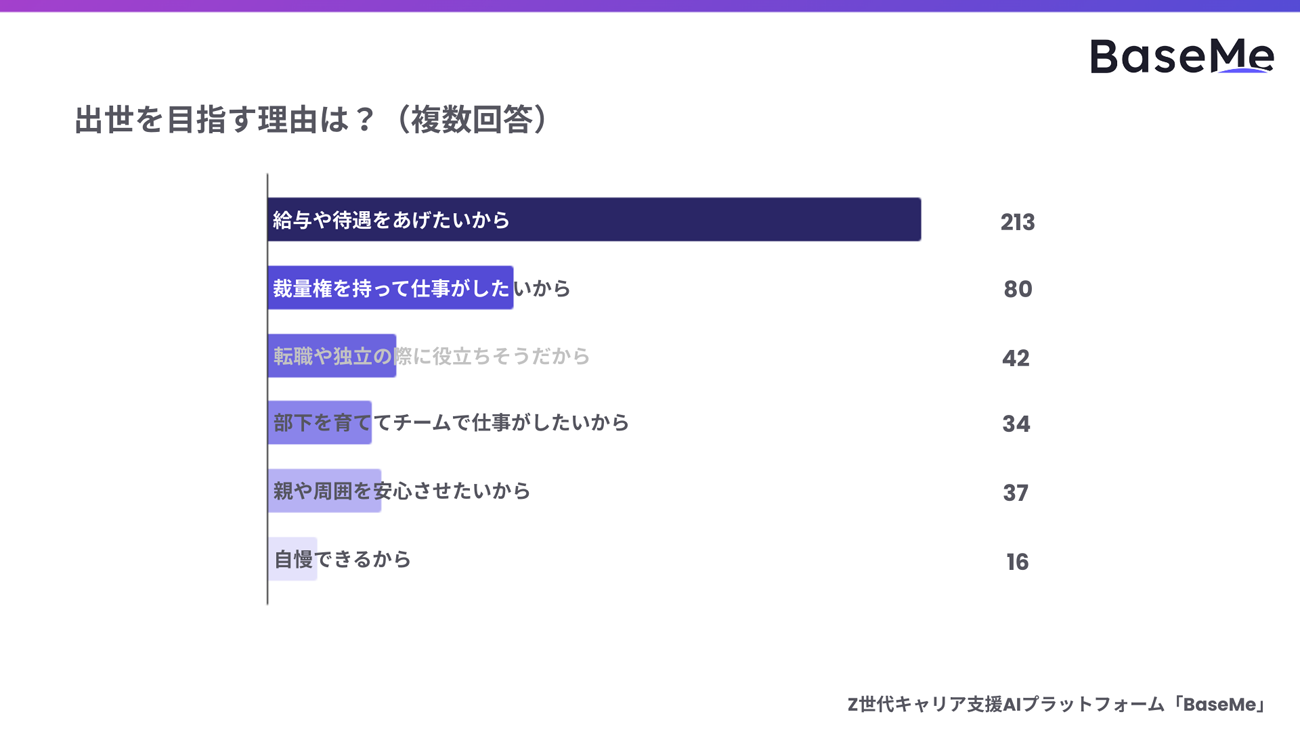Viewport: 1300px width, 731px height.
Task: Click the value 80 data label
Action: click(1017, 289)
